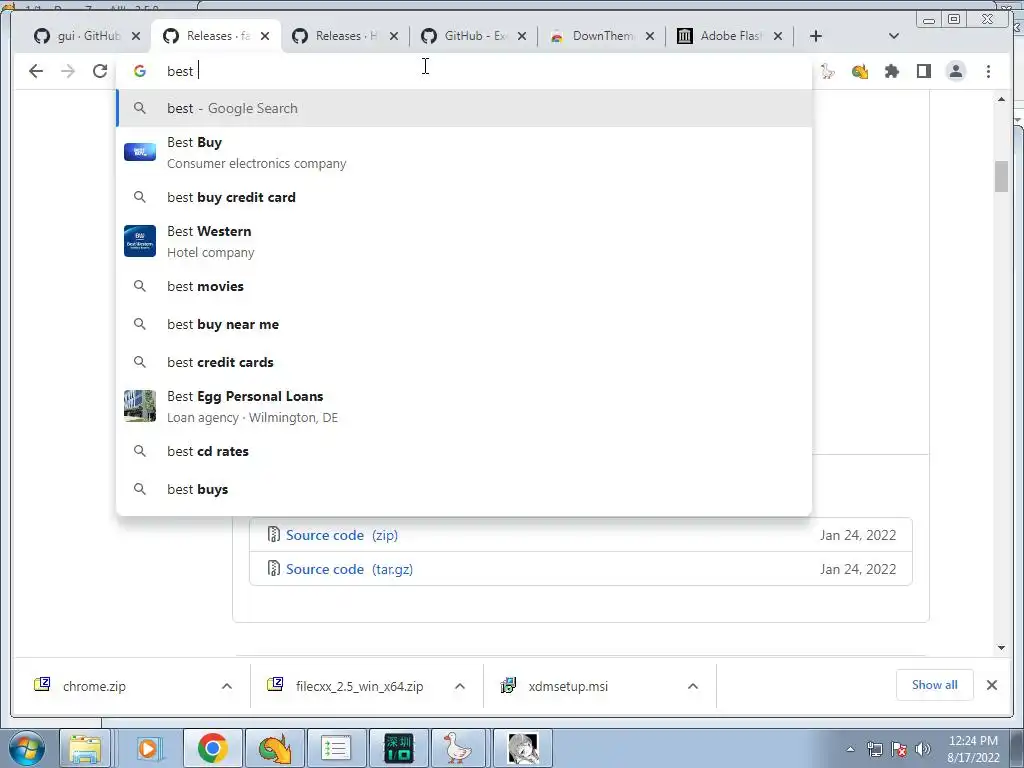The height and width of the screenshot is (768, 1024).
Task: Select 'best - Google Search' suggestion
Action: 464,108
